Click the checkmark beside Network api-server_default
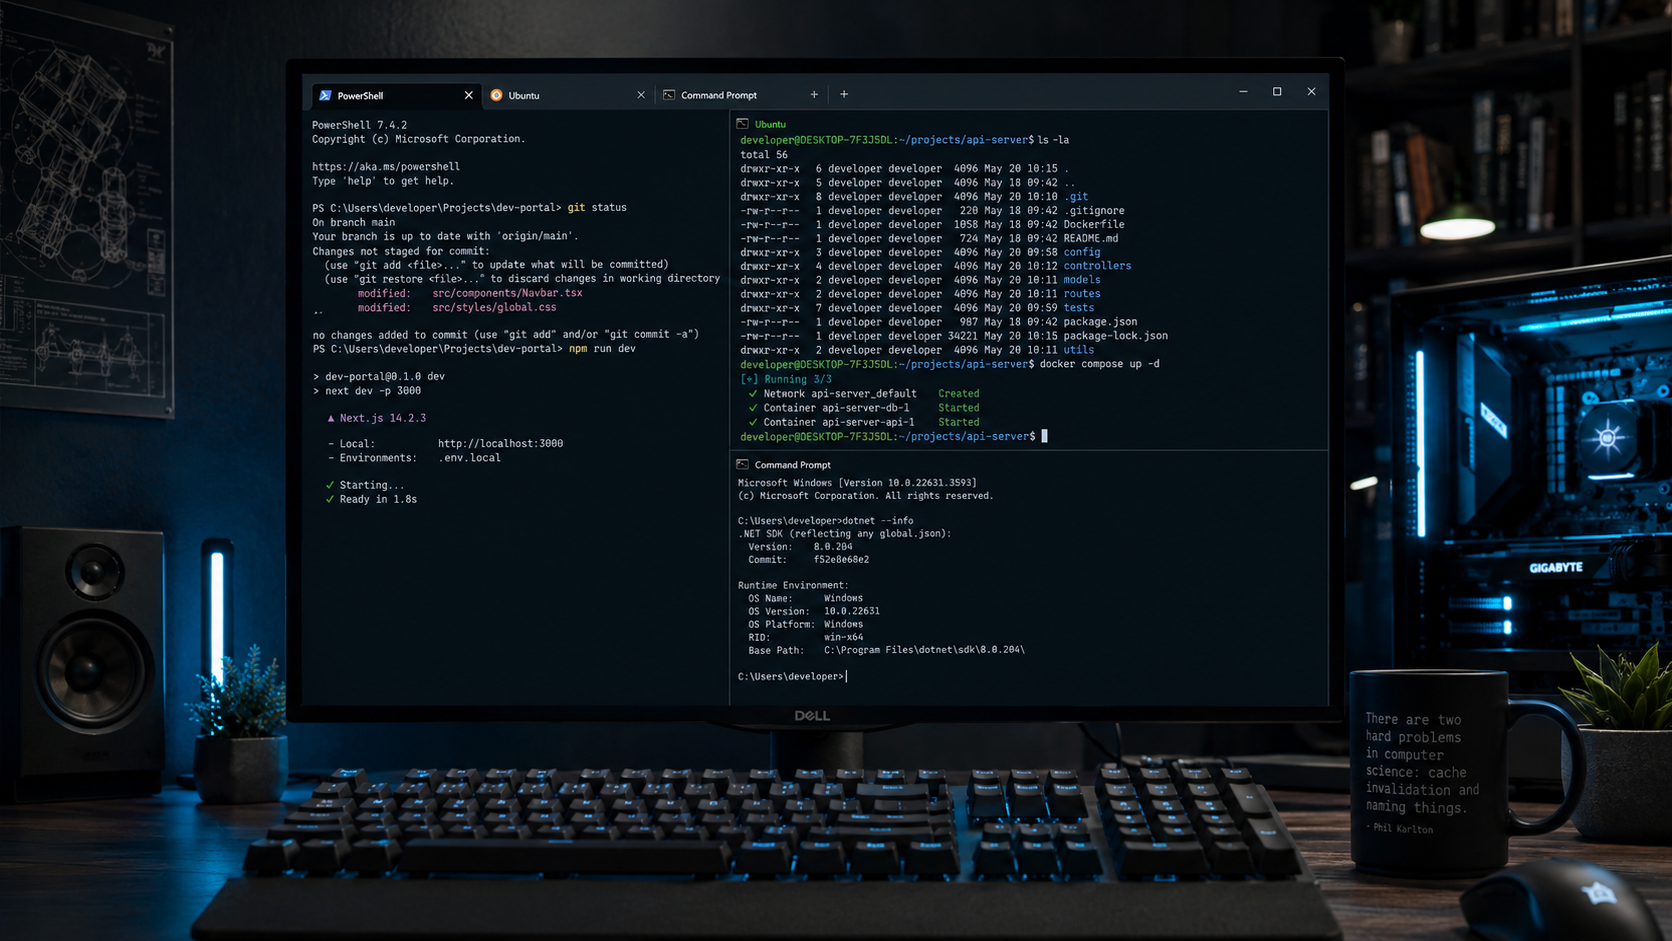Image resolution: width=1672 pixels, height=941 pixels. (x=753, y=393)
